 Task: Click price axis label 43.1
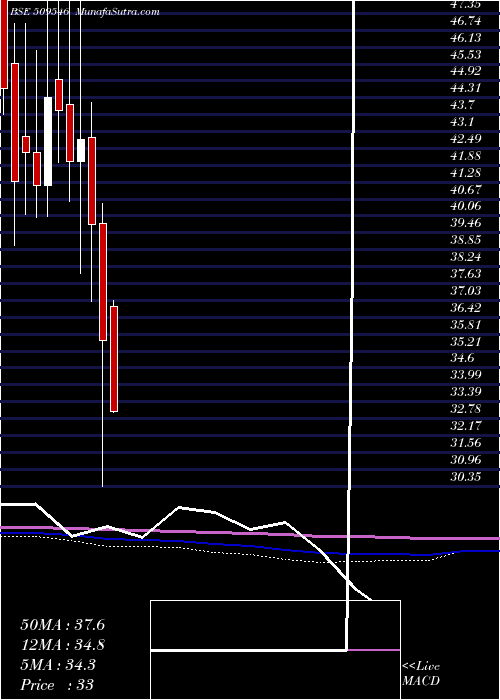(463, 122)
